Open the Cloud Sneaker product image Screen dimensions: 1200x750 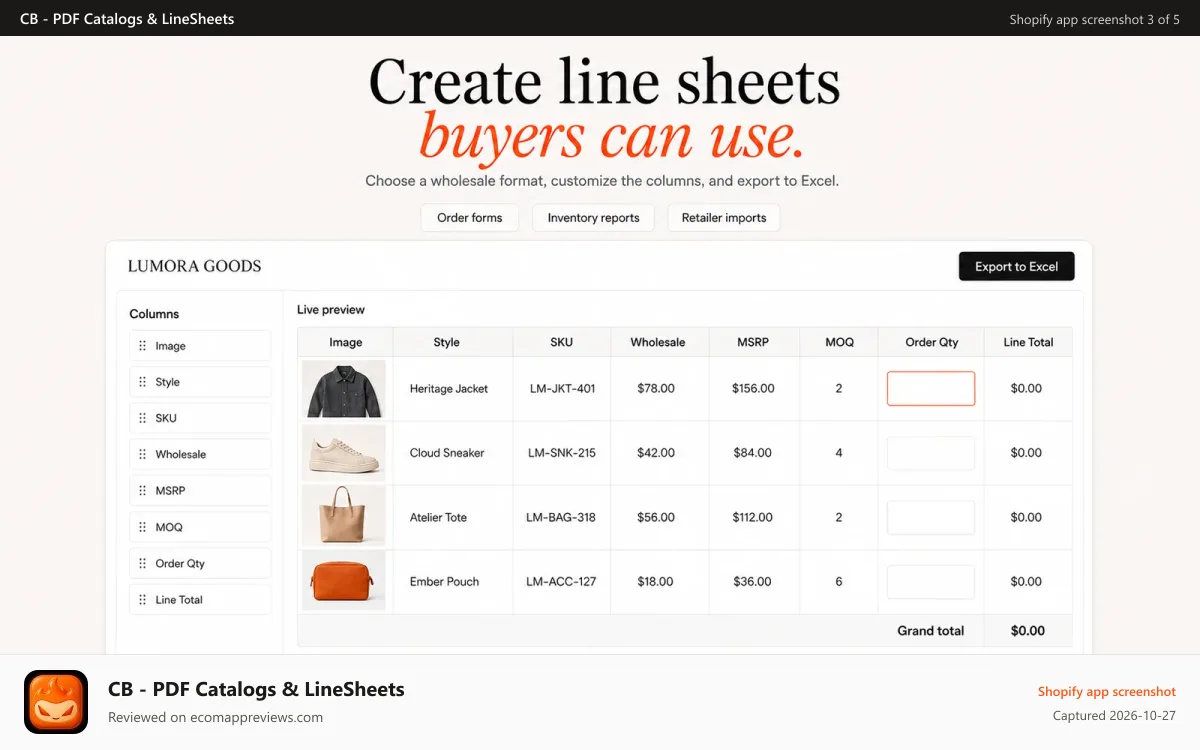point(344,453)
